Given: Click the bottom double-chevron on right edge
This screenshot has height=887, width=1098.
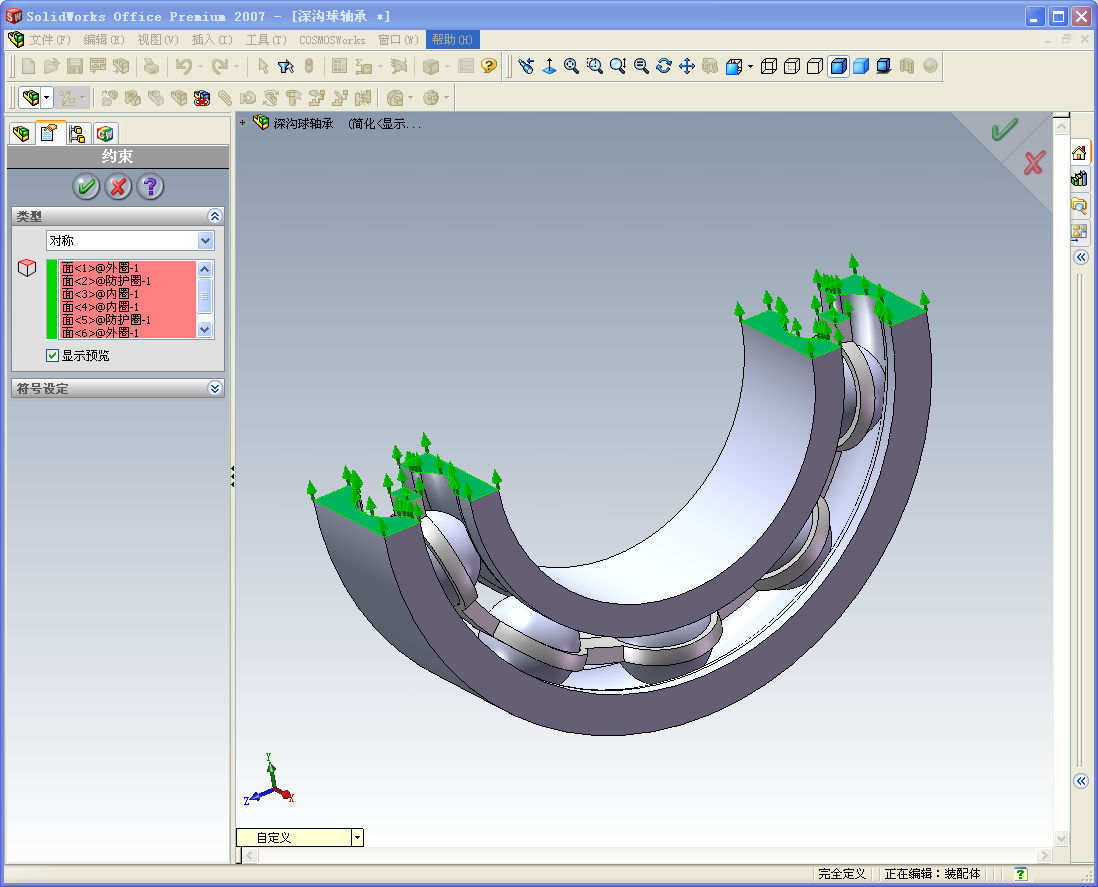Looking at the screenshot, I should [1080, 781].
